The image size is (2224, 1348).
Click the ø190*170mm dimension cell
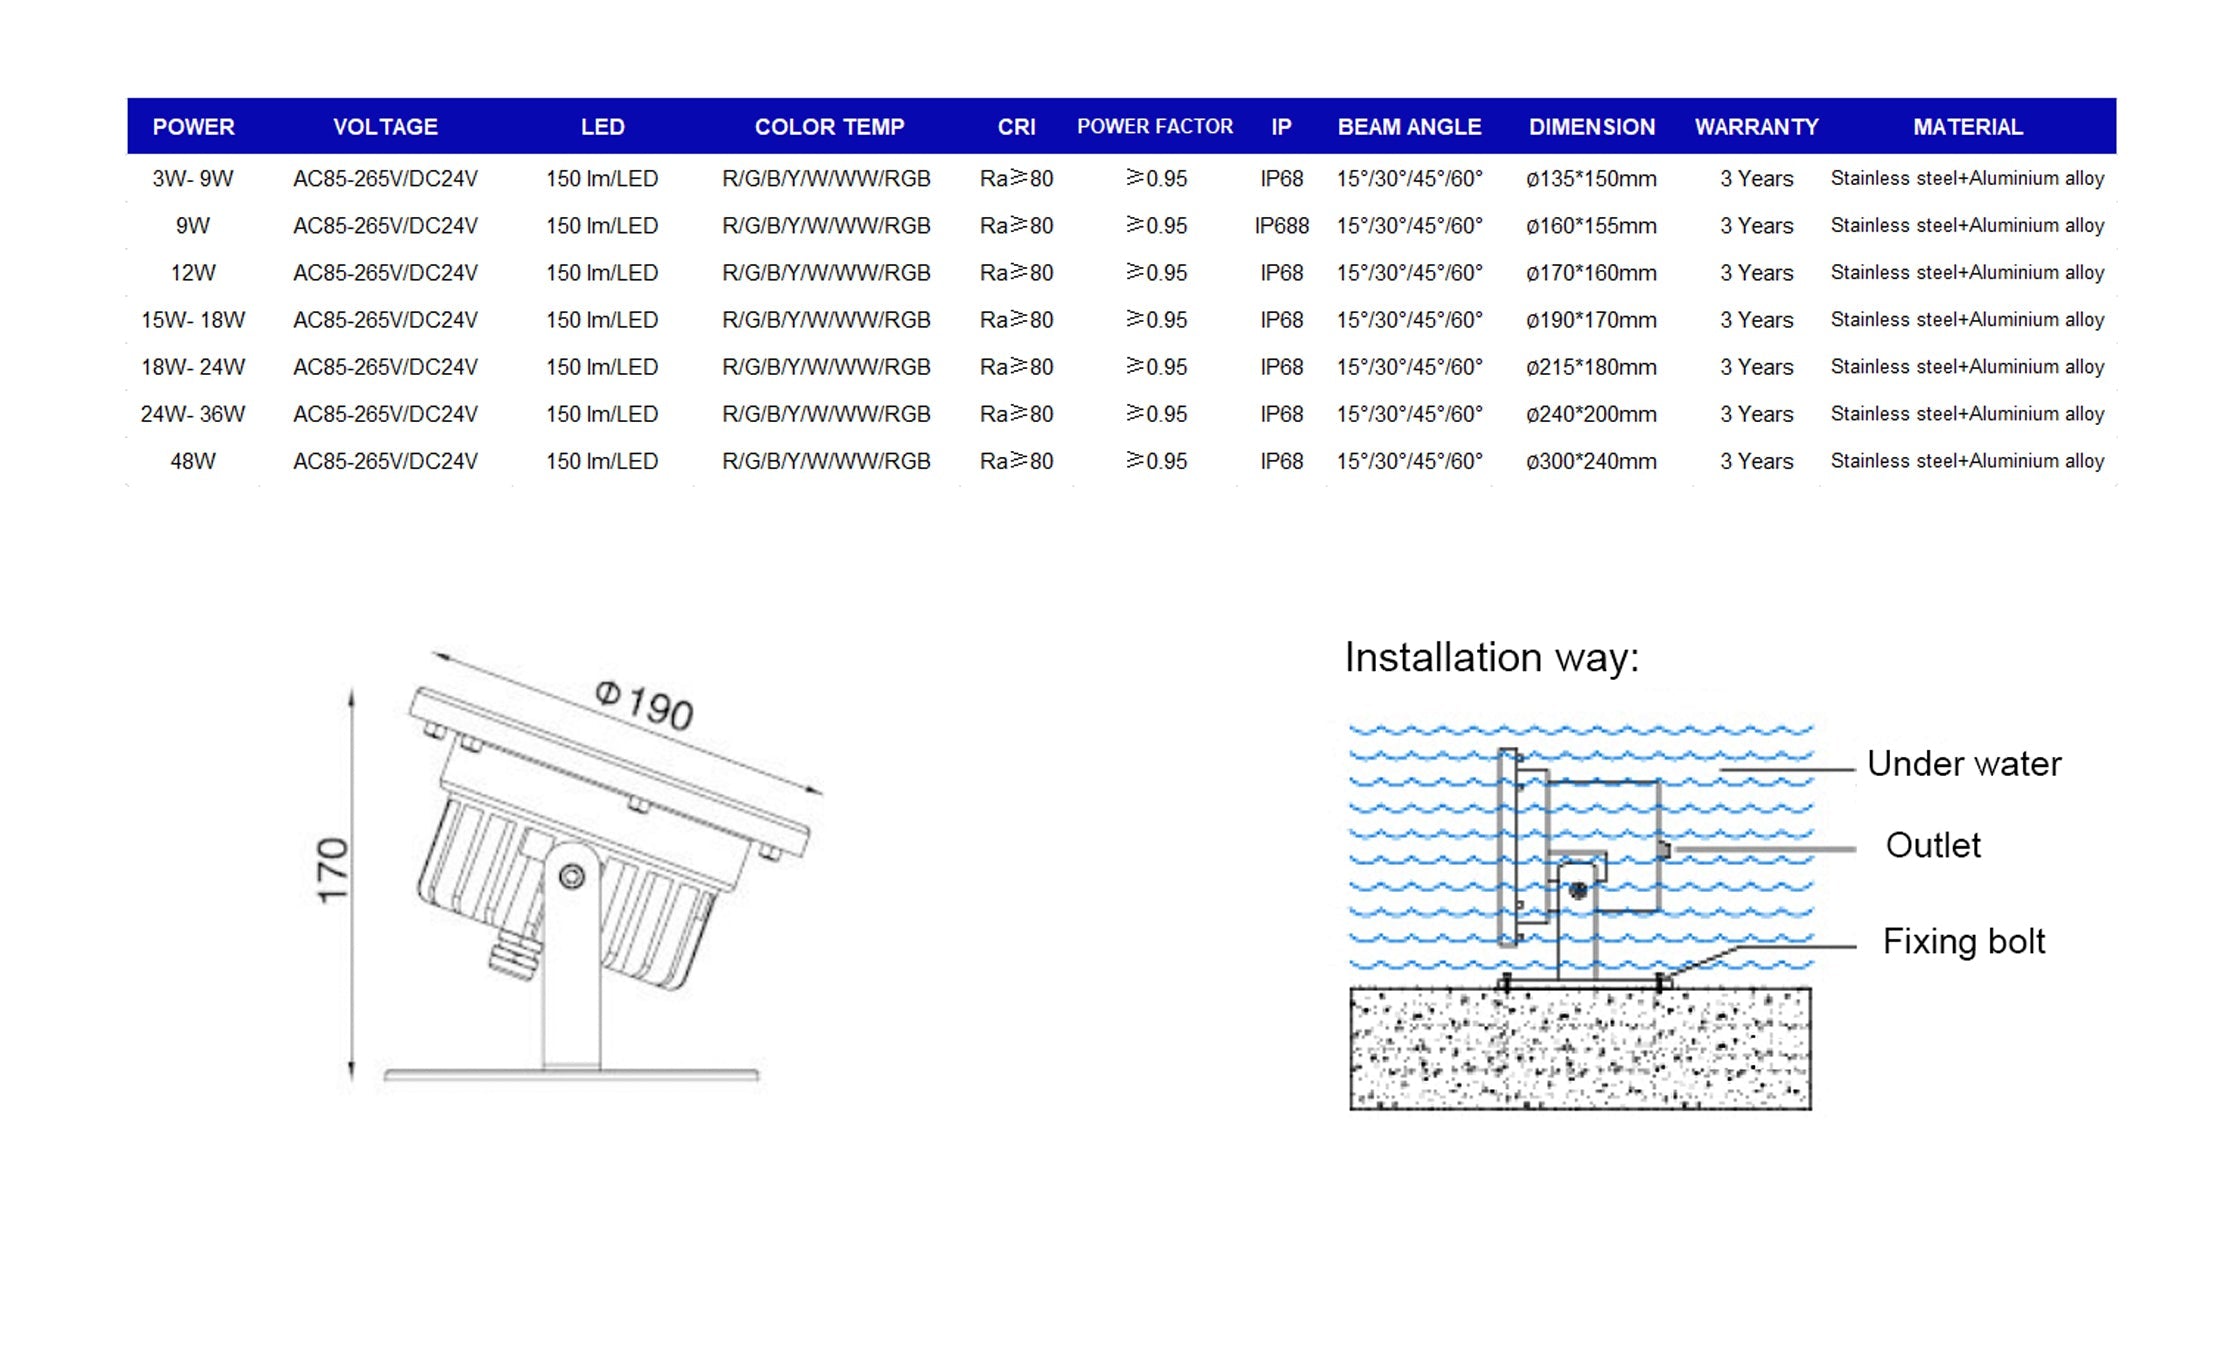click(1591, 320)
